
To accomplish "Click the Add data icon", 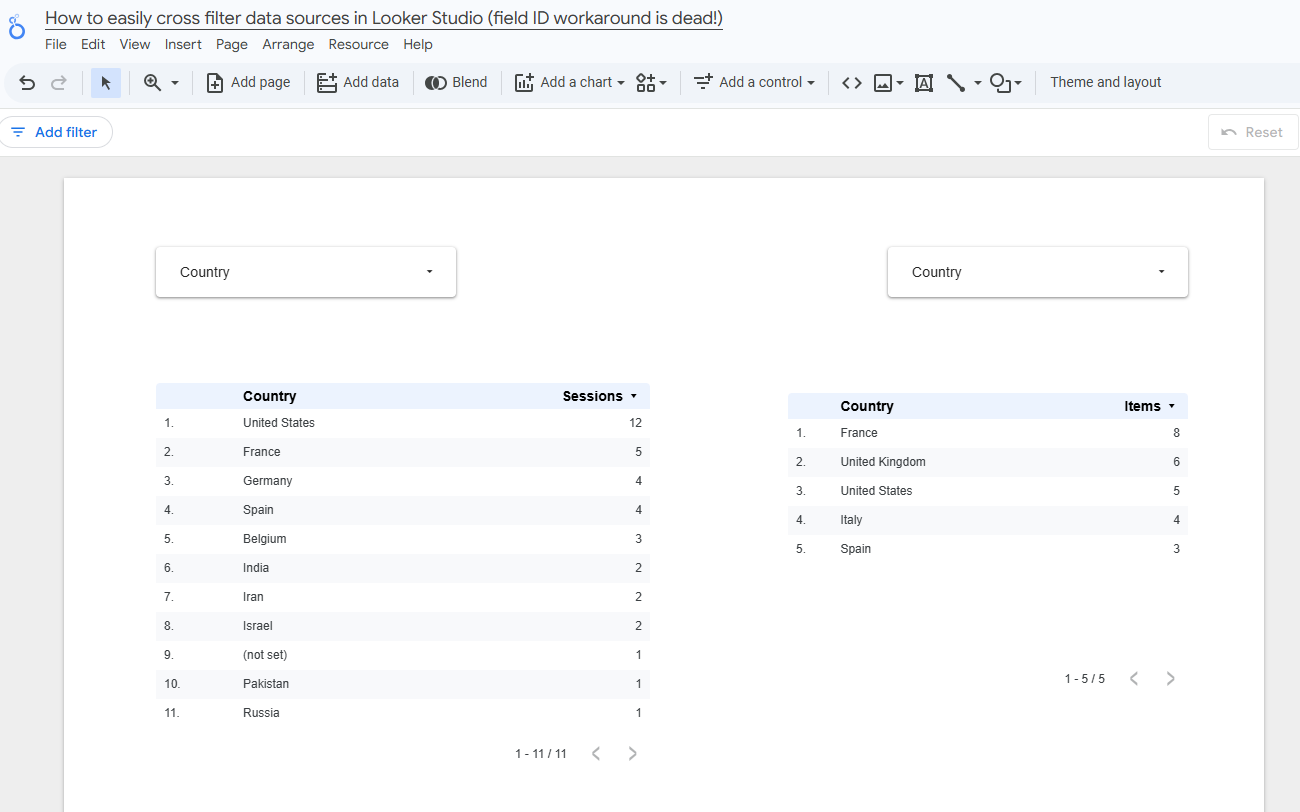I will (x=326, y=82).
